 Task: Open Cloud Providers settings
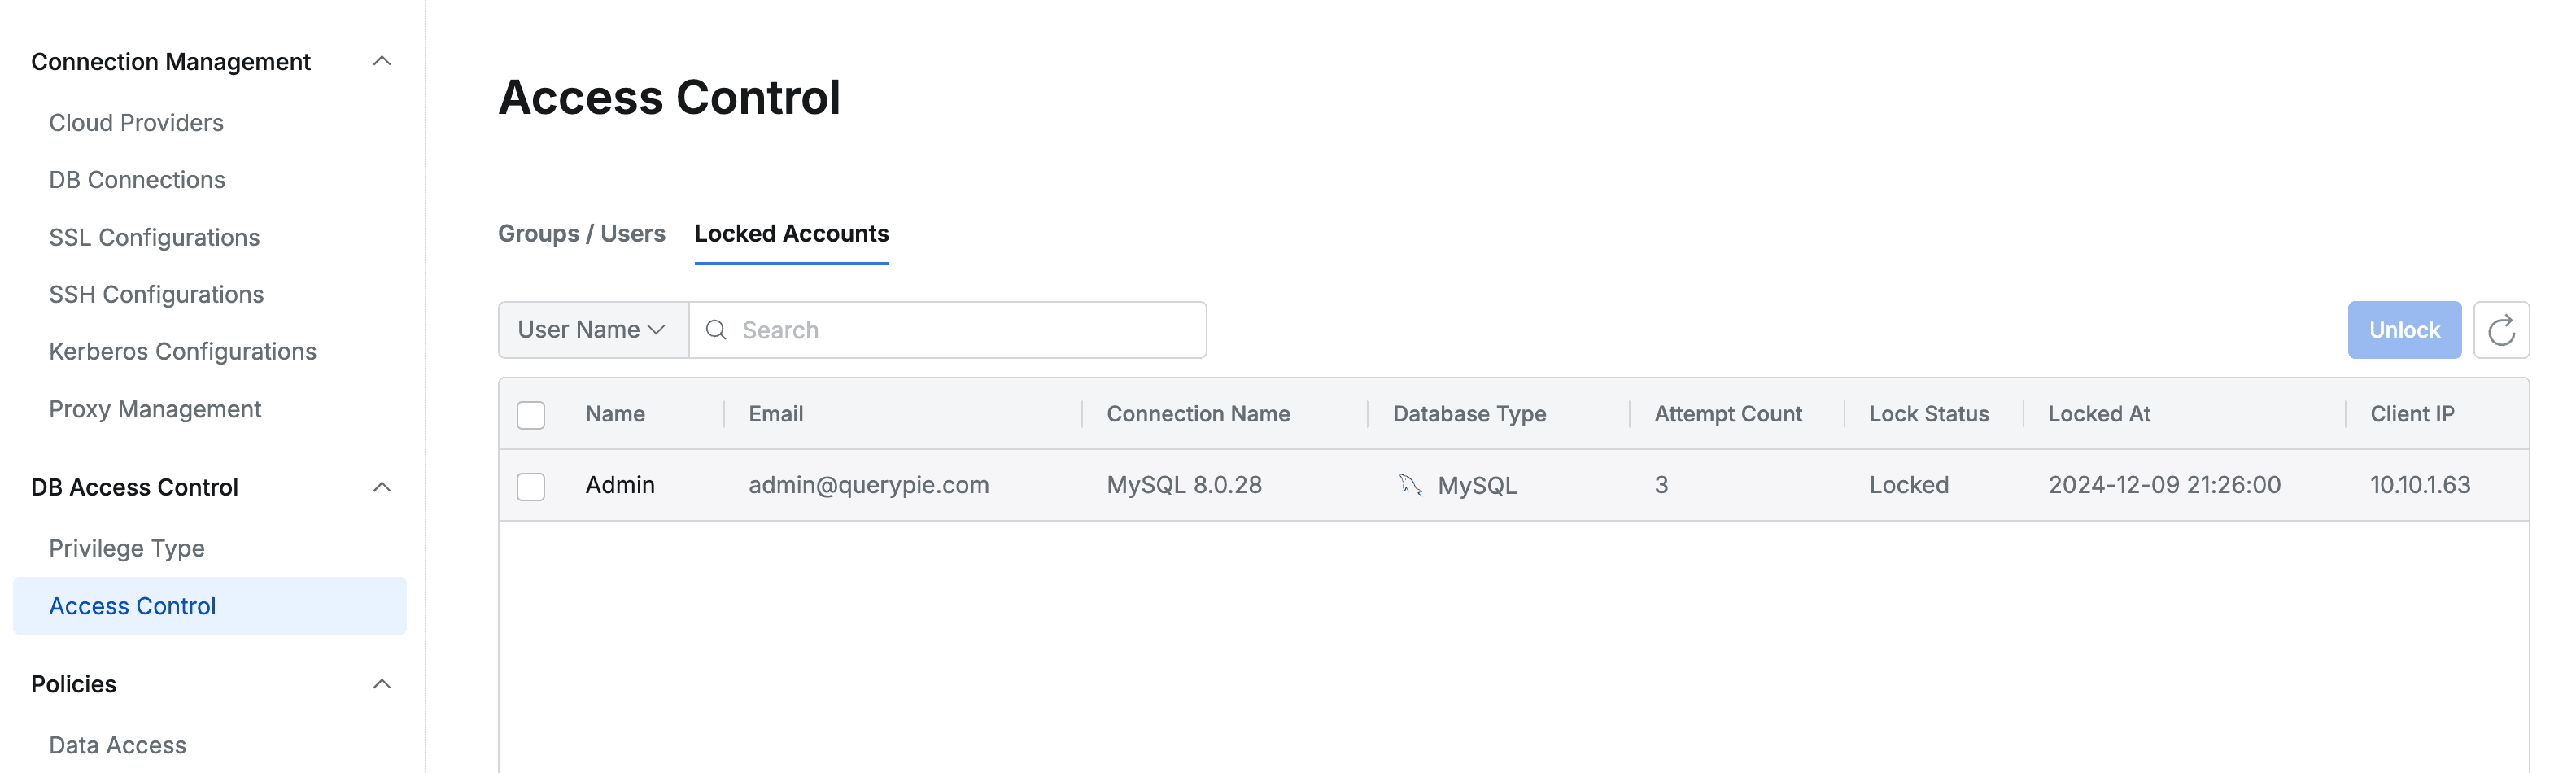click(x=135, y=122)
